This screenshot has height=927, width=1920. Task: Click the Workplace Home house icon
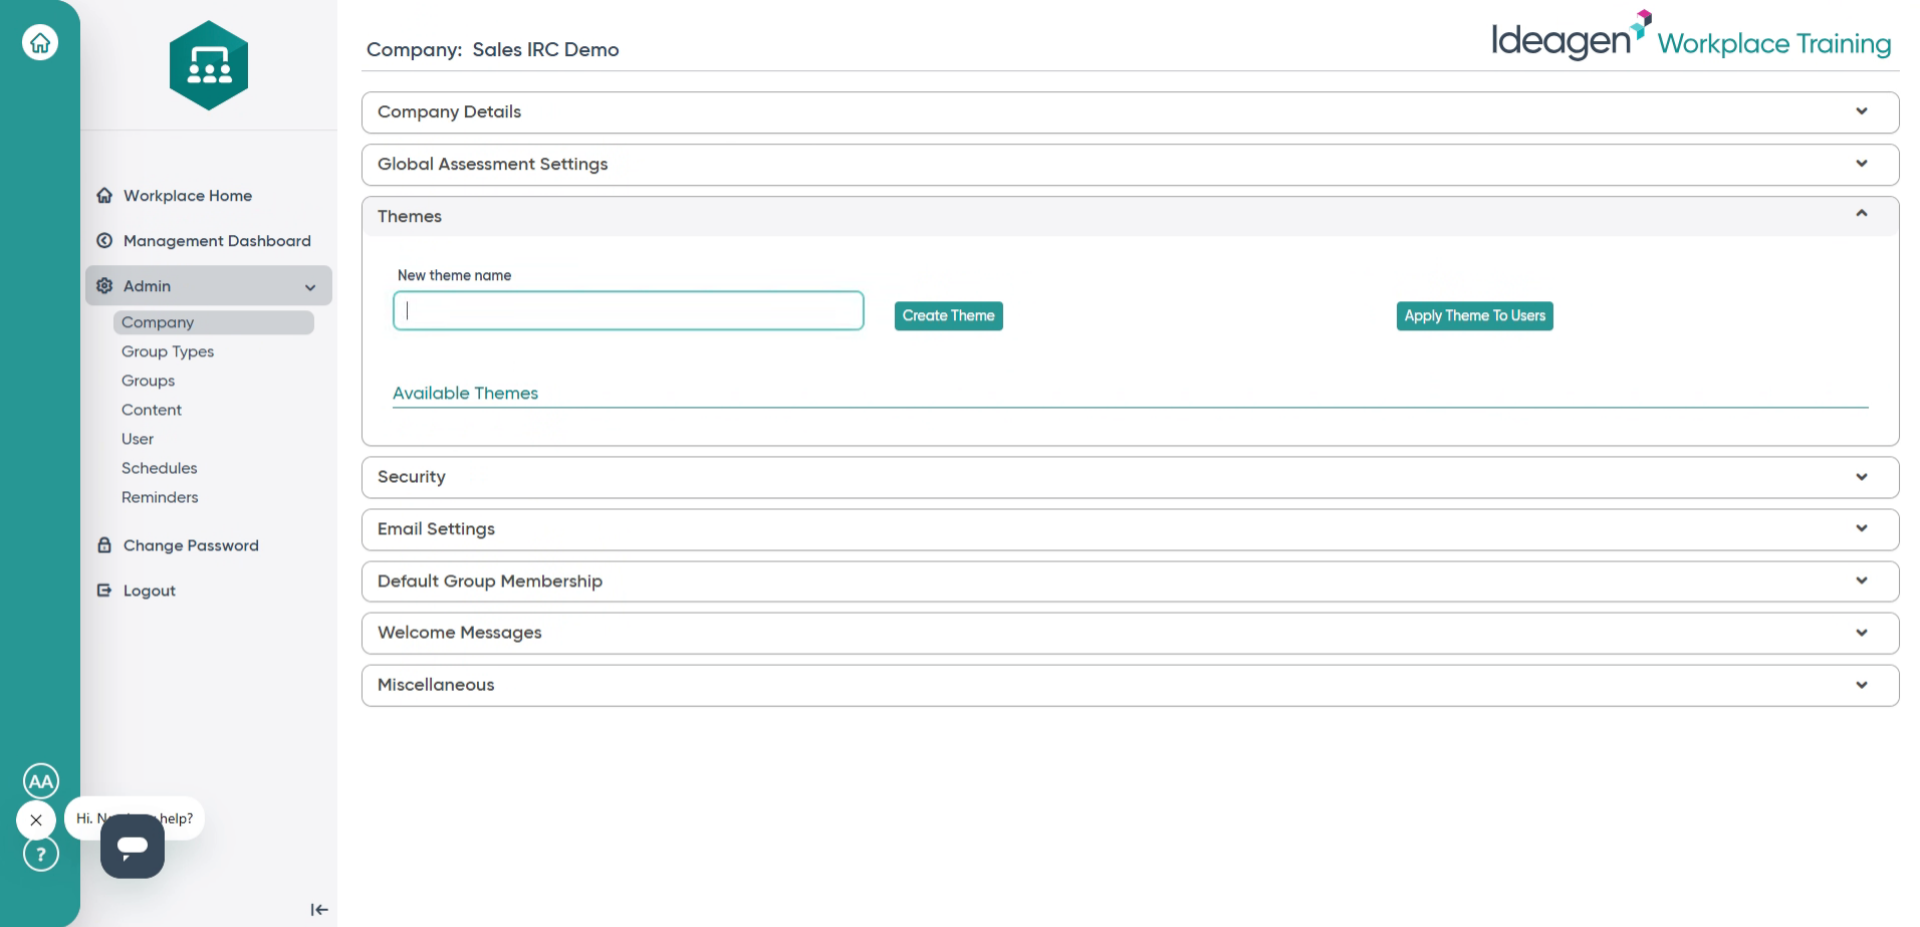(104, 195)
